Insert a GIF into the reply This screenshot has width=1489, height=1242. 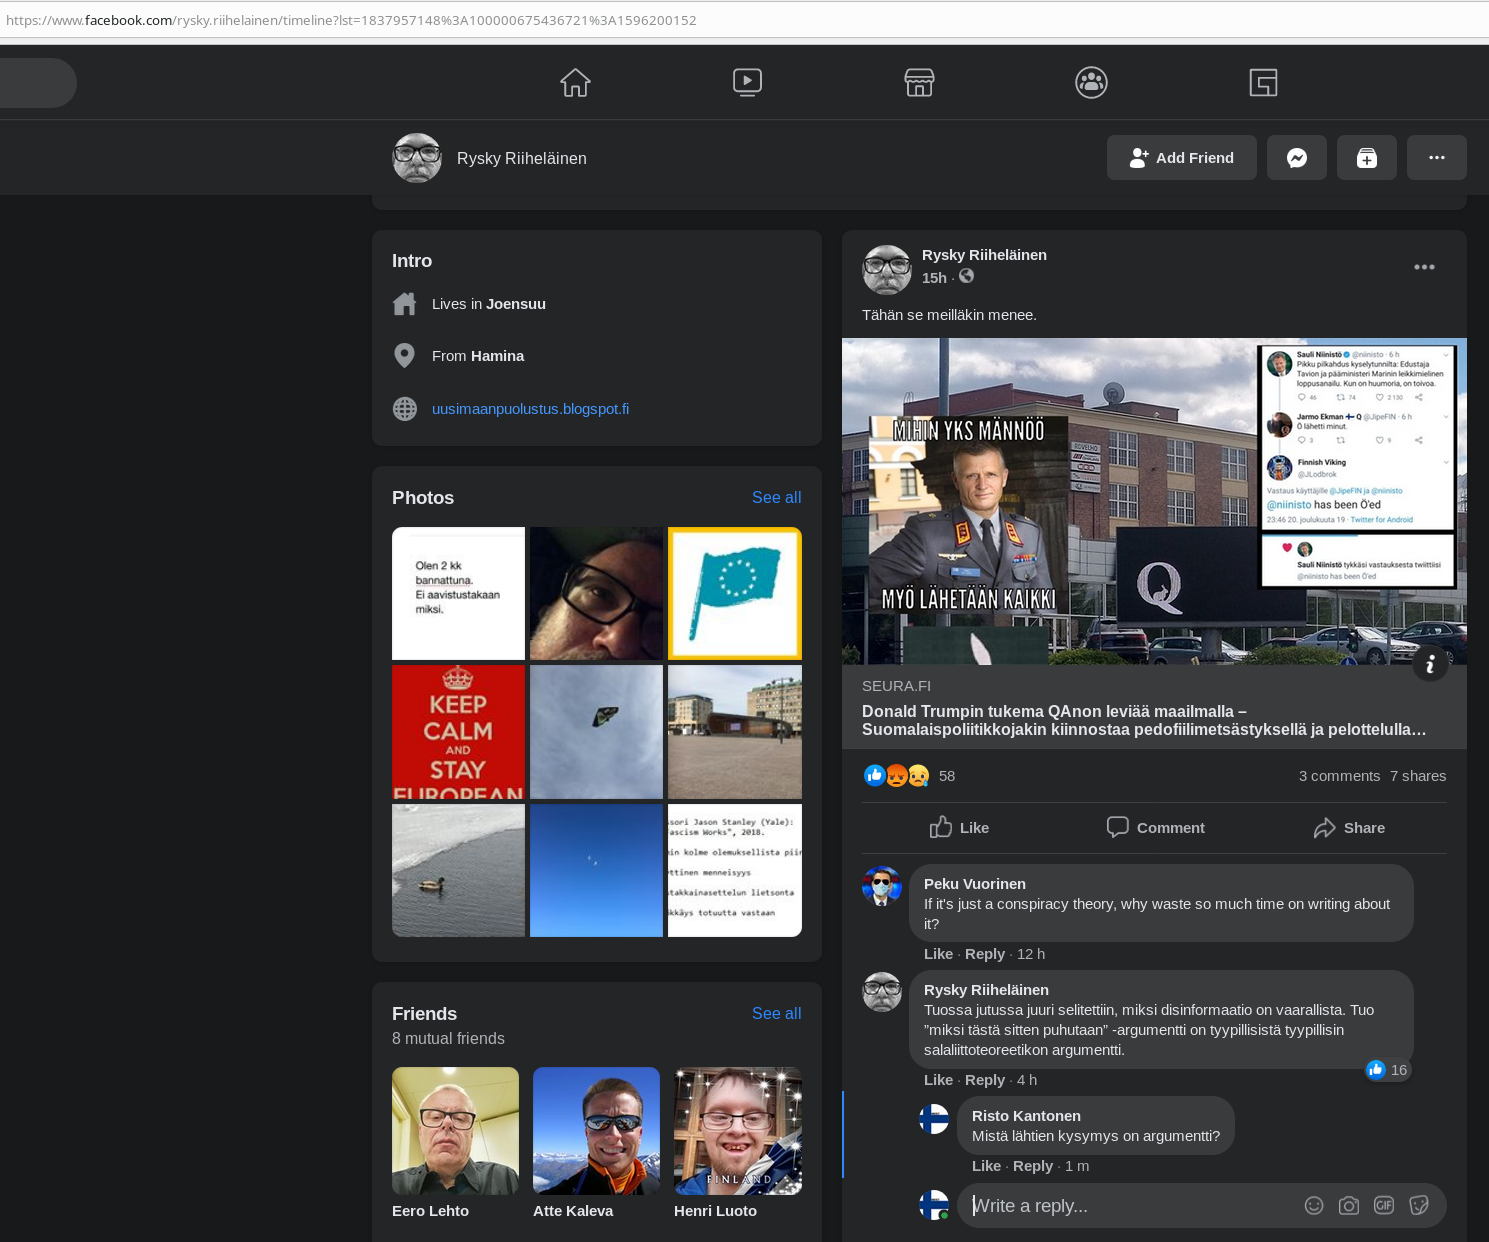coord(1384,1206)
